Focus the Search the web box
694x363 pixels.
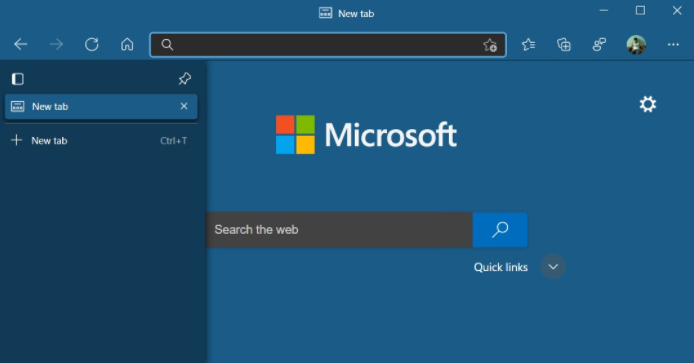click(339, 230)
